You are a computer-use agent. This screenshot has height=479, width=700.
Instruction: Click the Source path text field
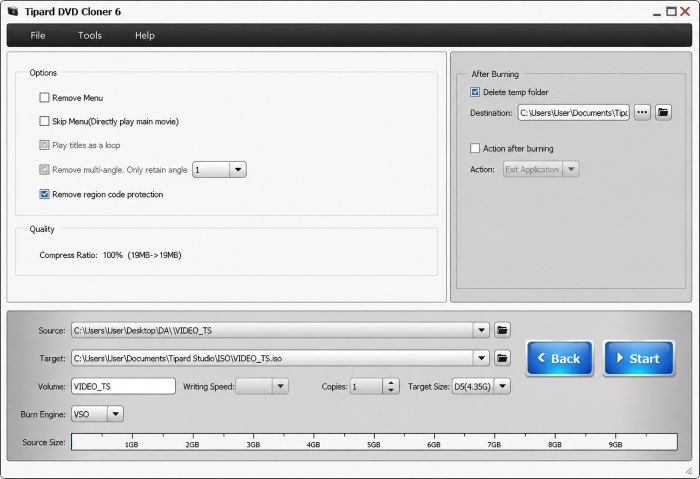(272, 330)
